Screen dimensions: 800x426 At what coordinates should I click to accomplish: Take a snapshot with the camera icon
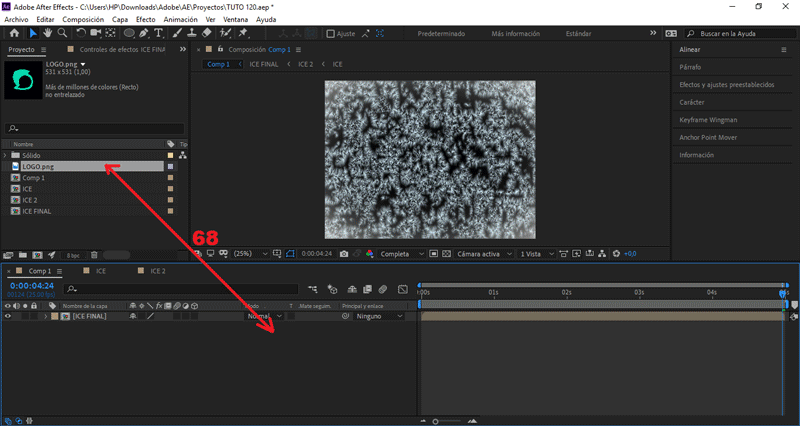pos(344,254)
